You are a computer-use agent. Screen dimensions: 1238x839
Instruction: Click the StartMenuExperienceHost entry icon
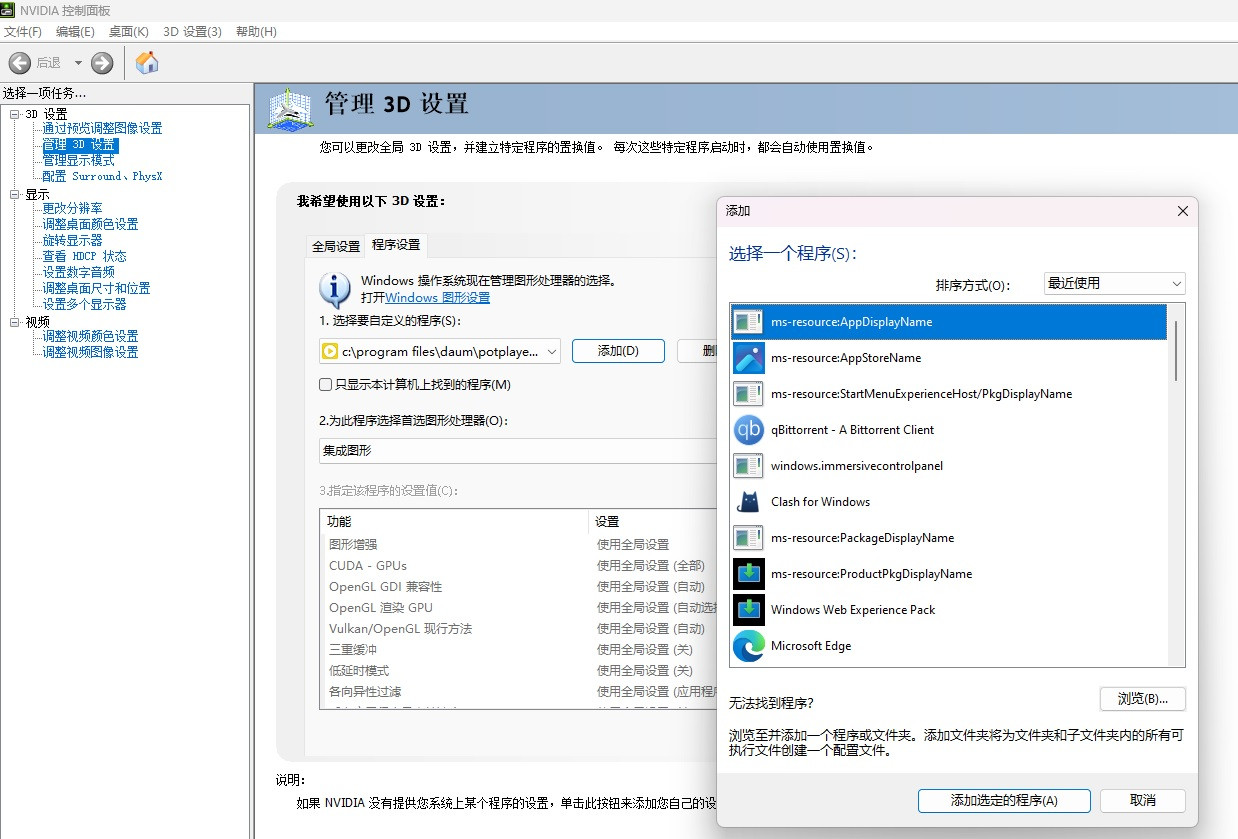point(749,394)
